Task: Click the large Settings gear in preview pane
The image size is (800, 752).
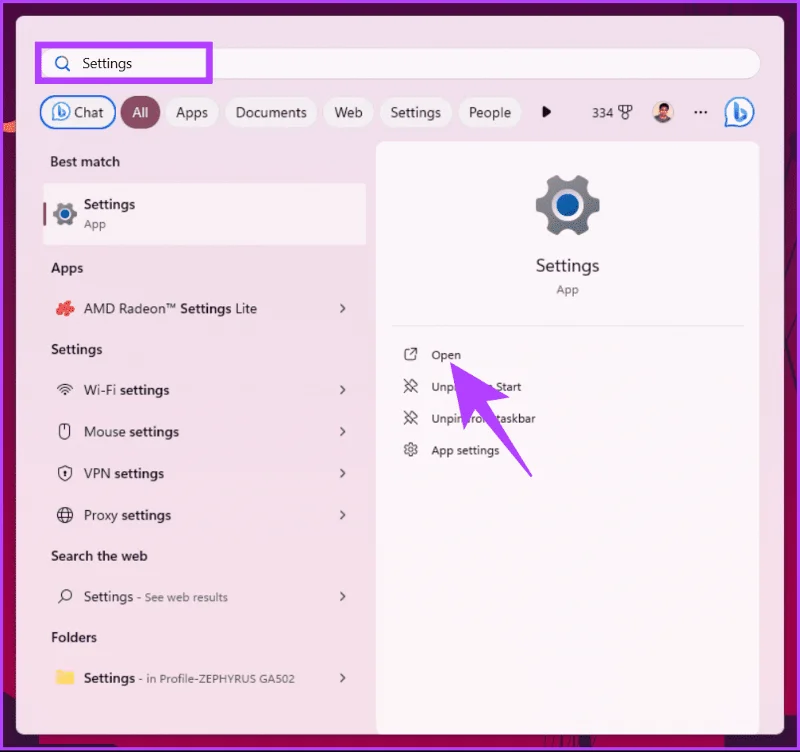Action: tap(567, 205)
